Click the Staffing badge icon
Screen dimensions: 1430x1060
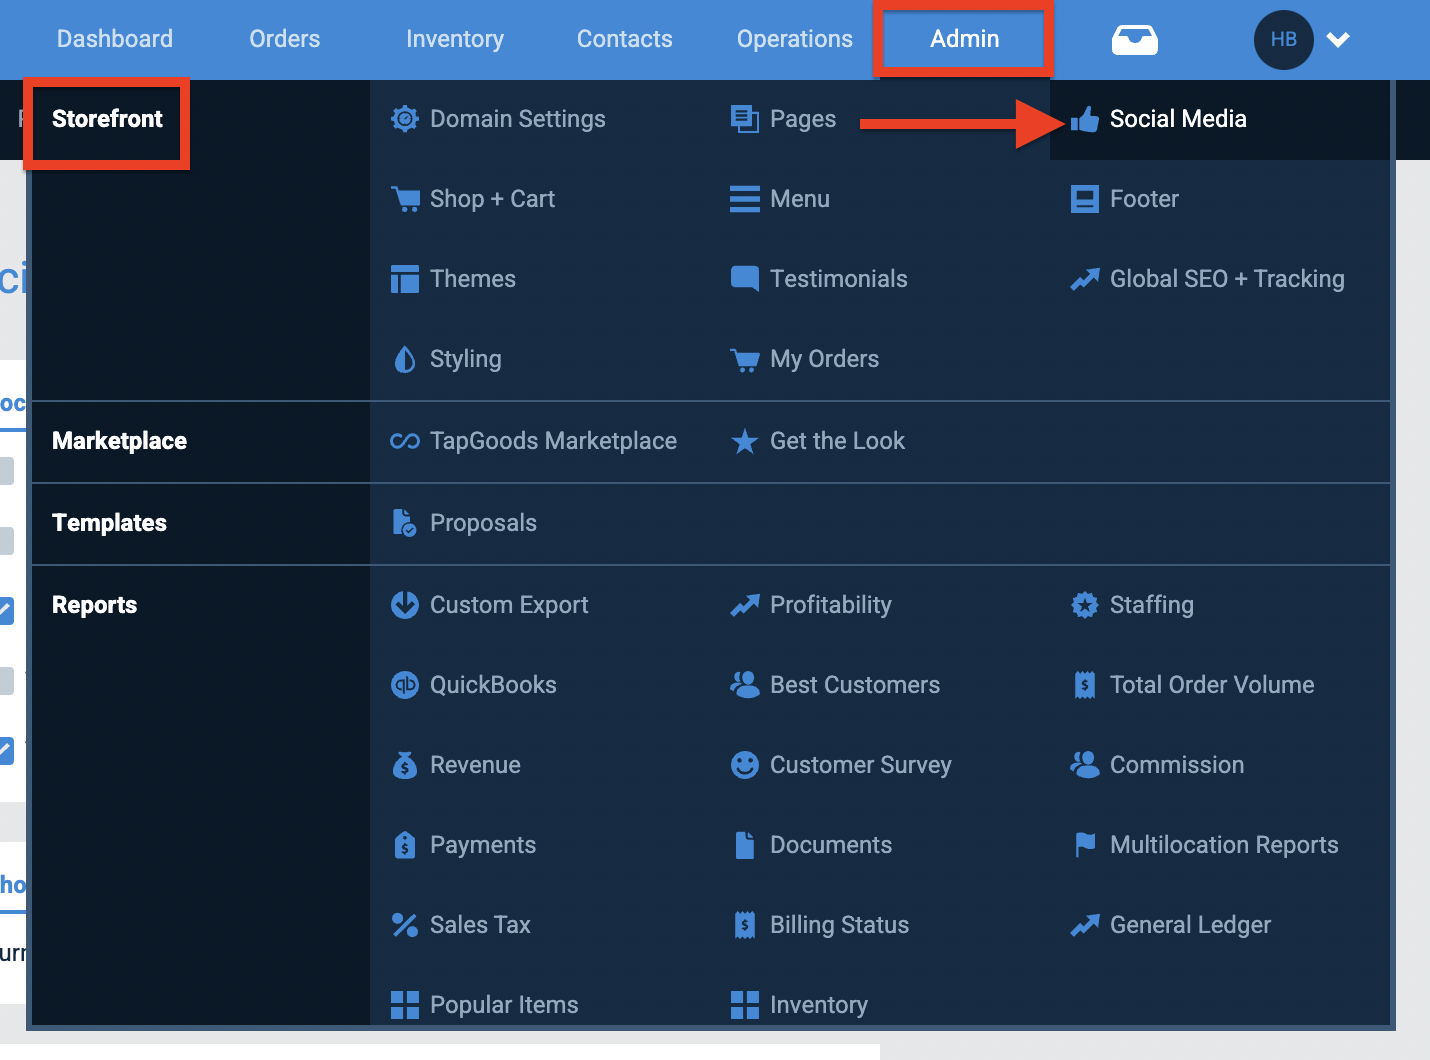click(1084, 605)
